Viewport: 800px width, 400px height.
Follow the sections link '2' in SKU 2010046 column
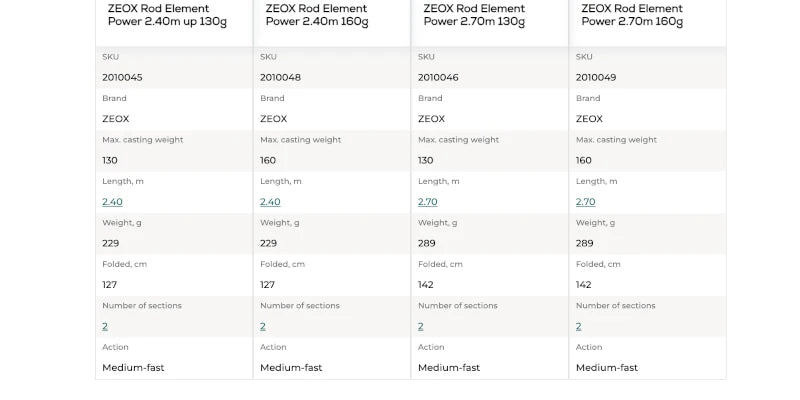coord(421,326)
